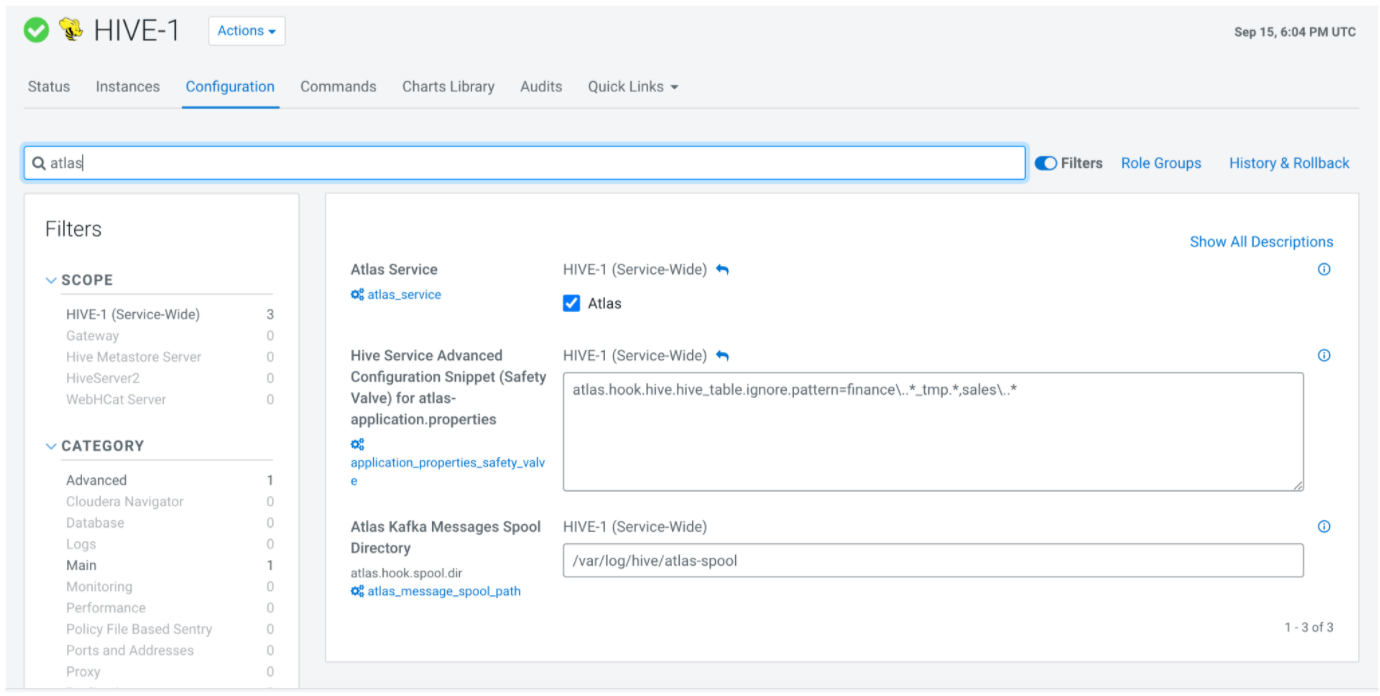Open History & Rollback

[x=1289, y=163]
